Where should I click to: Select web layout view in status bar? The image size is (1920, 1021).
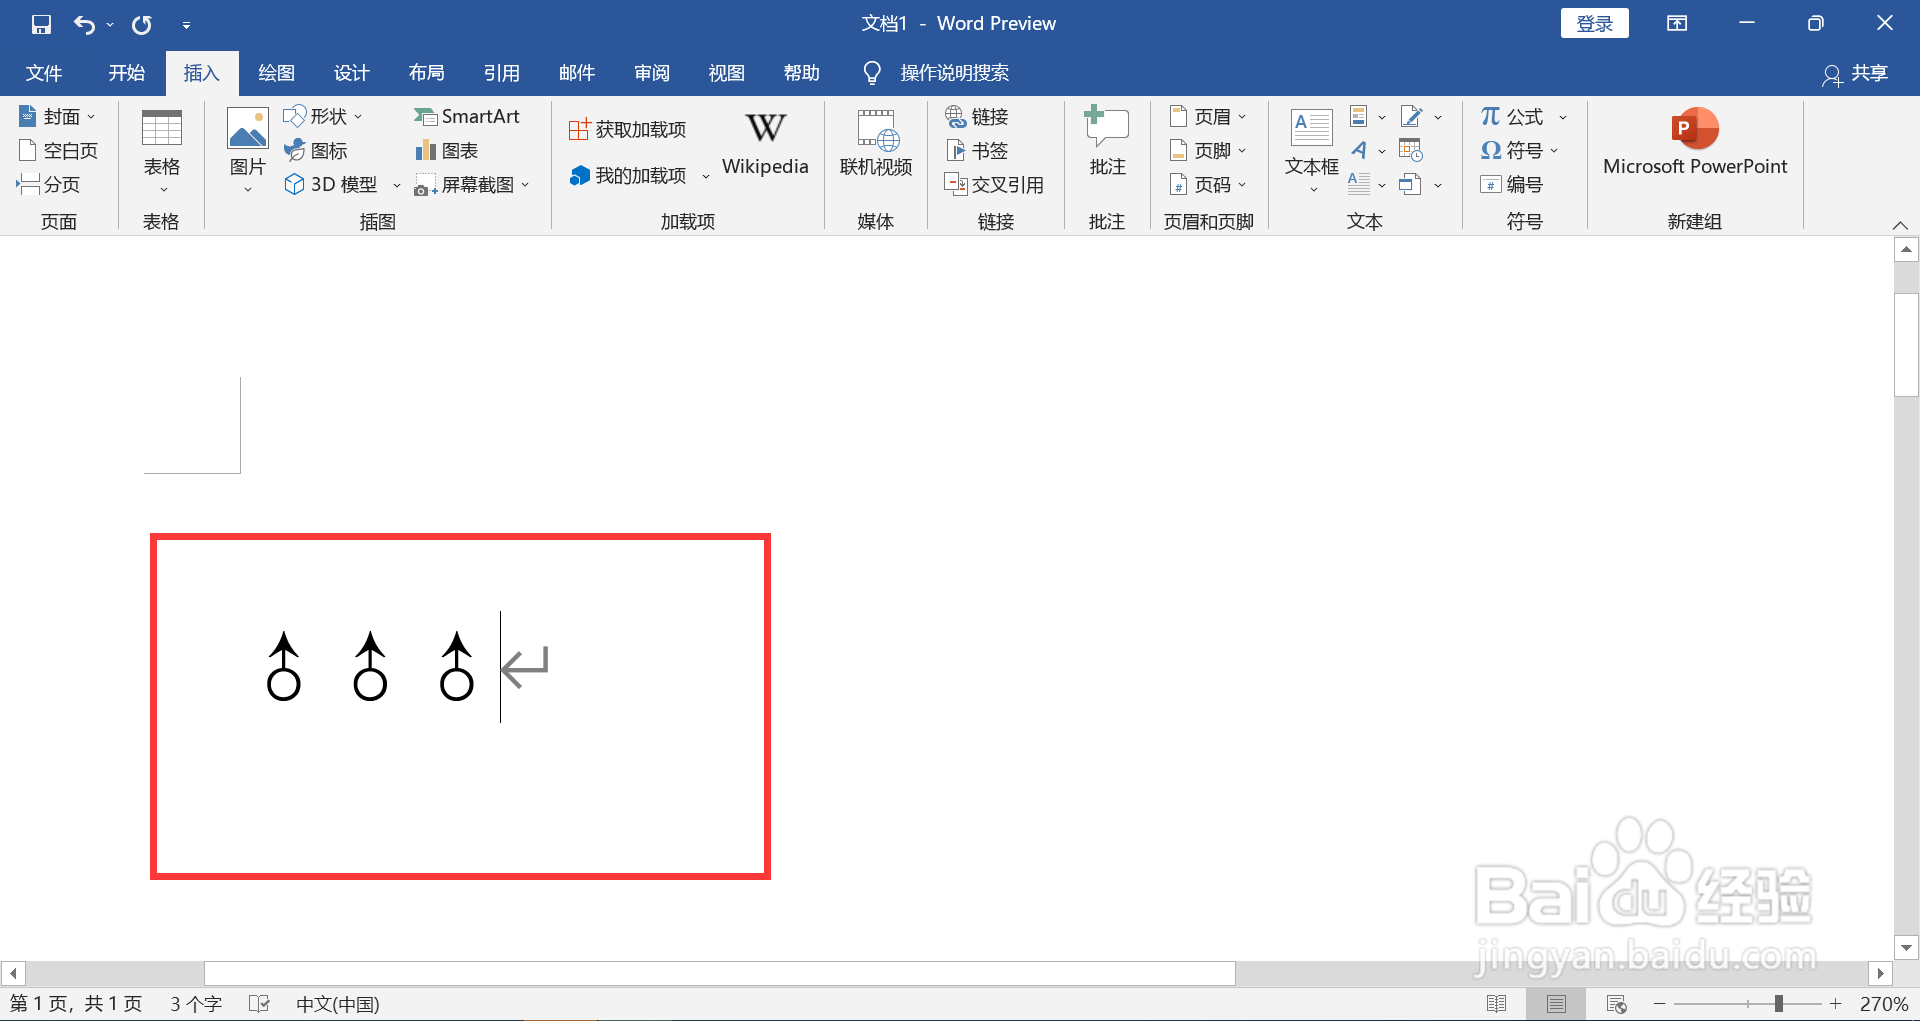[x=1617, y=1003]
